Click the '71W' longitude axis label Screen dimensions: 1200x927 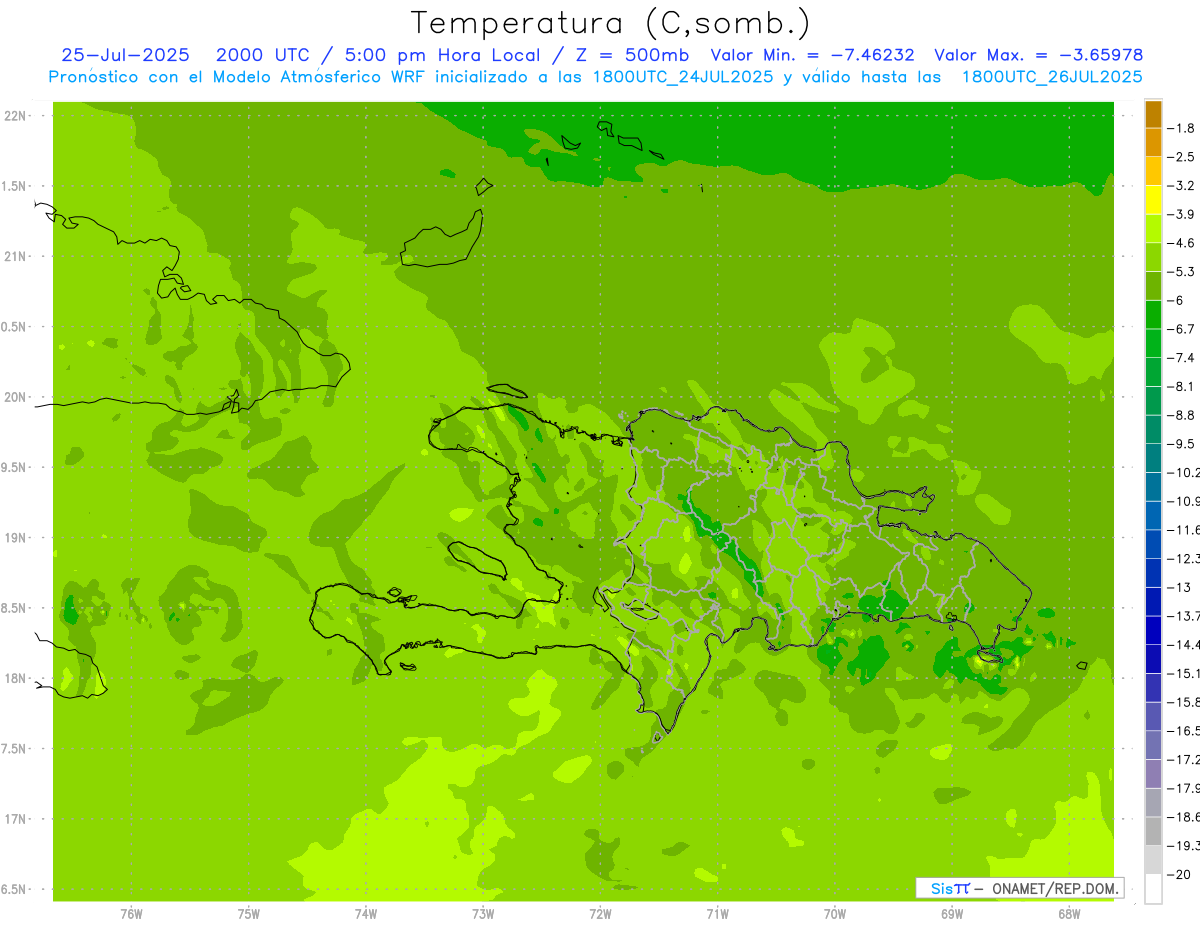[717, 914]
